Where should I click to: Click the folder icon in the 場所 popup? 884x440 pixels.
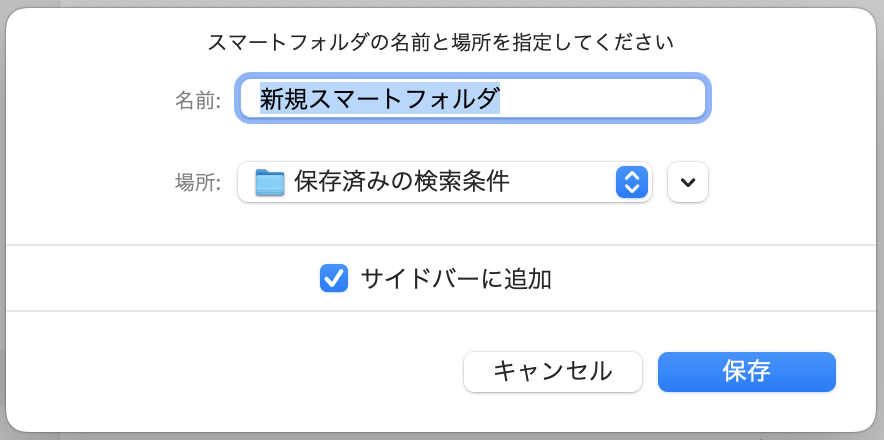(270, 182)
